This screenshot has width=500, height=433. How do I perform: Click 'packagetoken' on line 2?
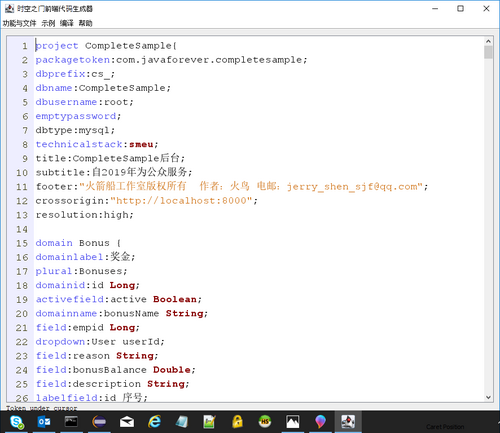pos(73,60)
